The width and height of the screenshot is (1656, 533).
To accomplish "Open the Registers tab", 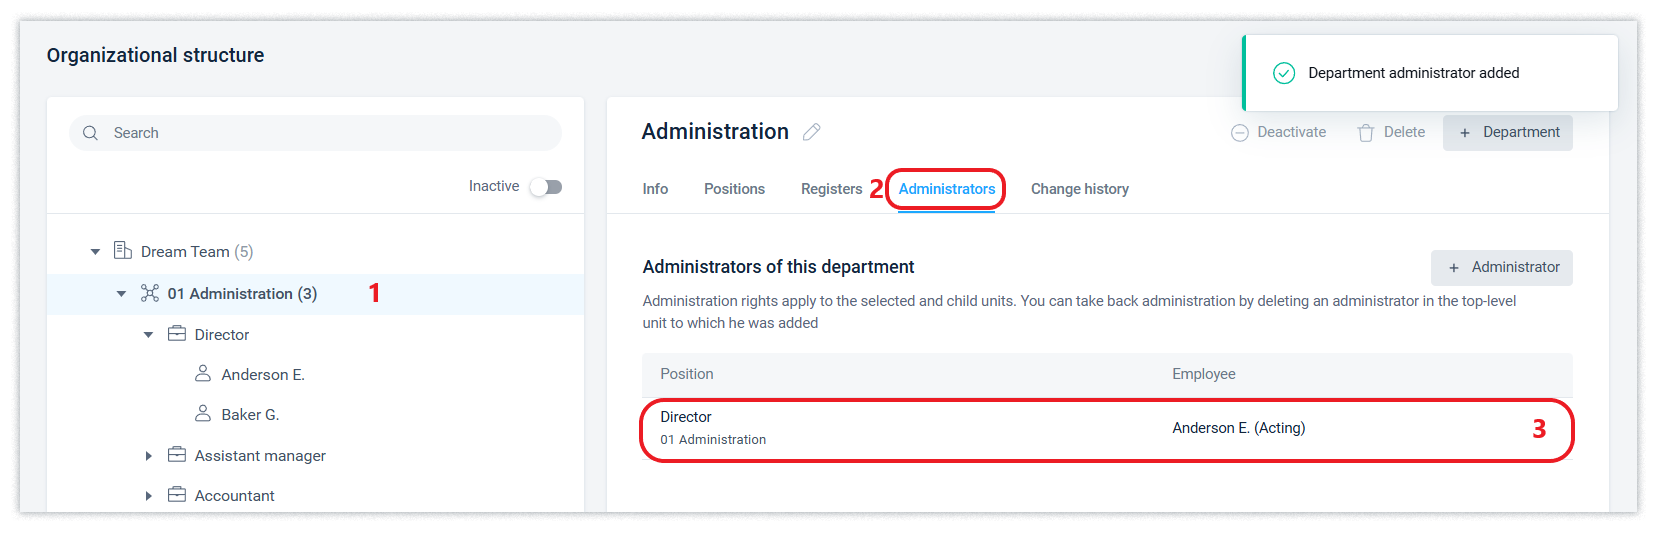I will coord(831,189).
